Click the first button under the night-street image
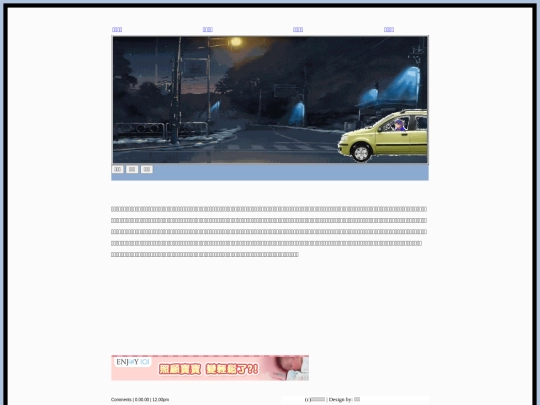The width and height of the screenshot is (540, 405). (117, 169)
